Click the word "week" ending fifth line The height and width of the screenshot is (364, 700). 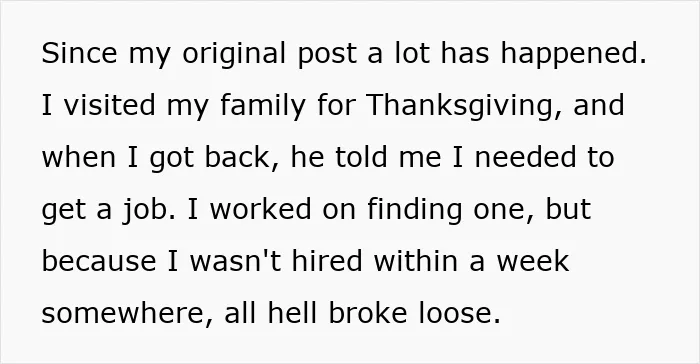pos(533,261)
